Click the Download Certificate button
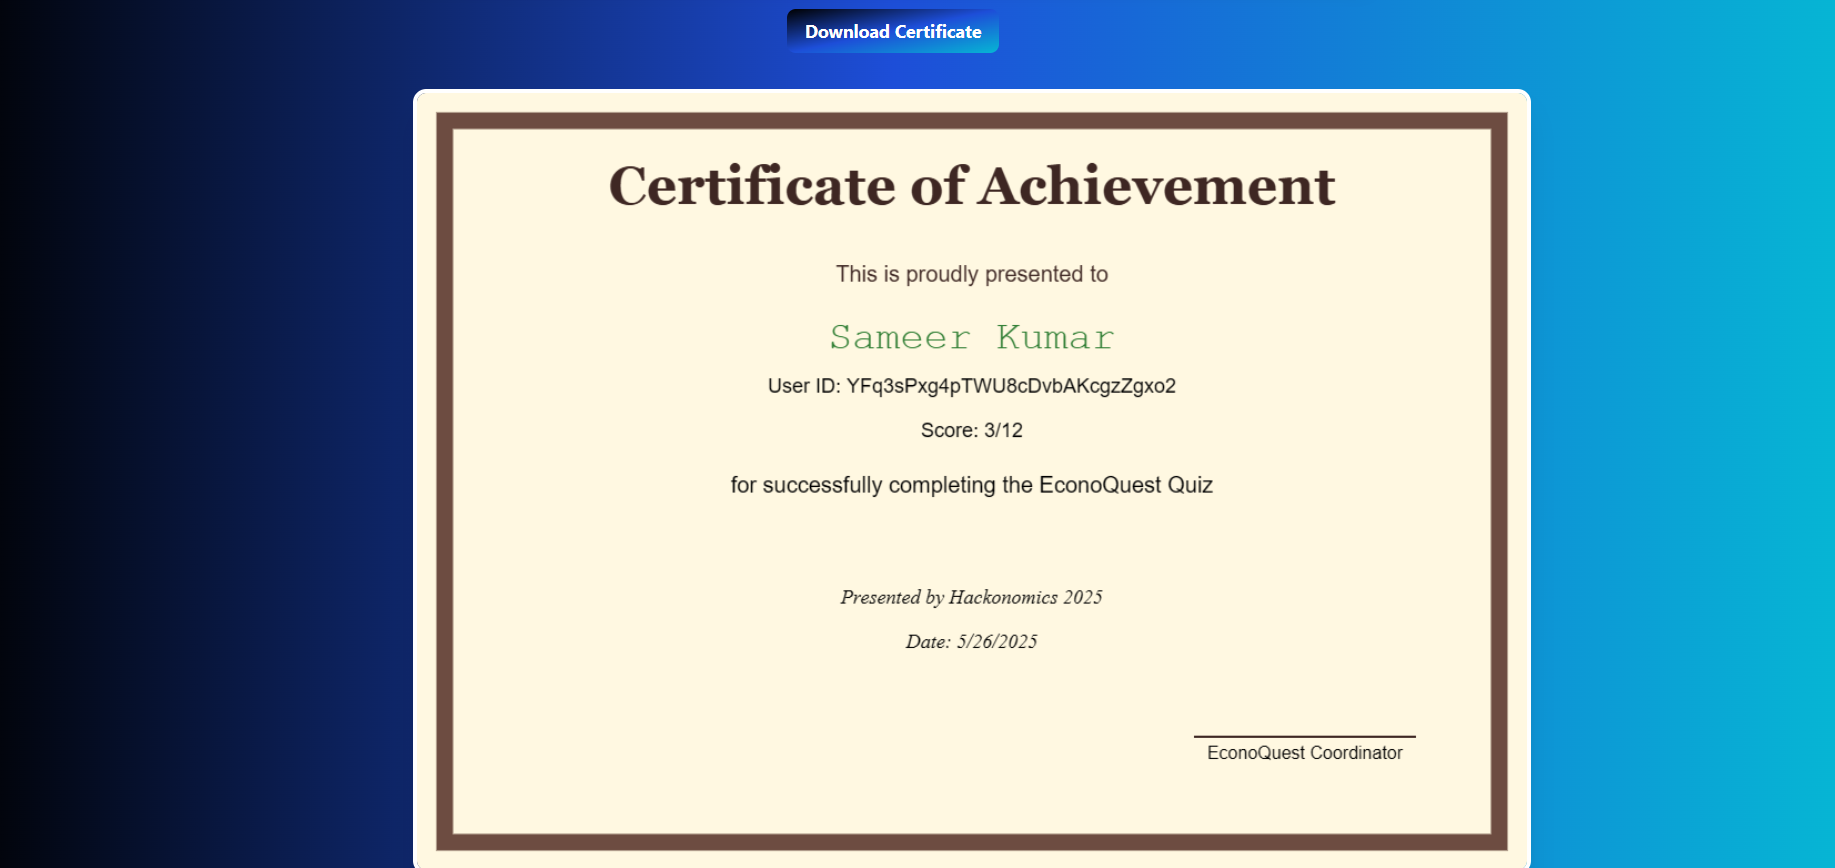The height and width of the screenshot is (868, 1835). [x=893, y=31]
